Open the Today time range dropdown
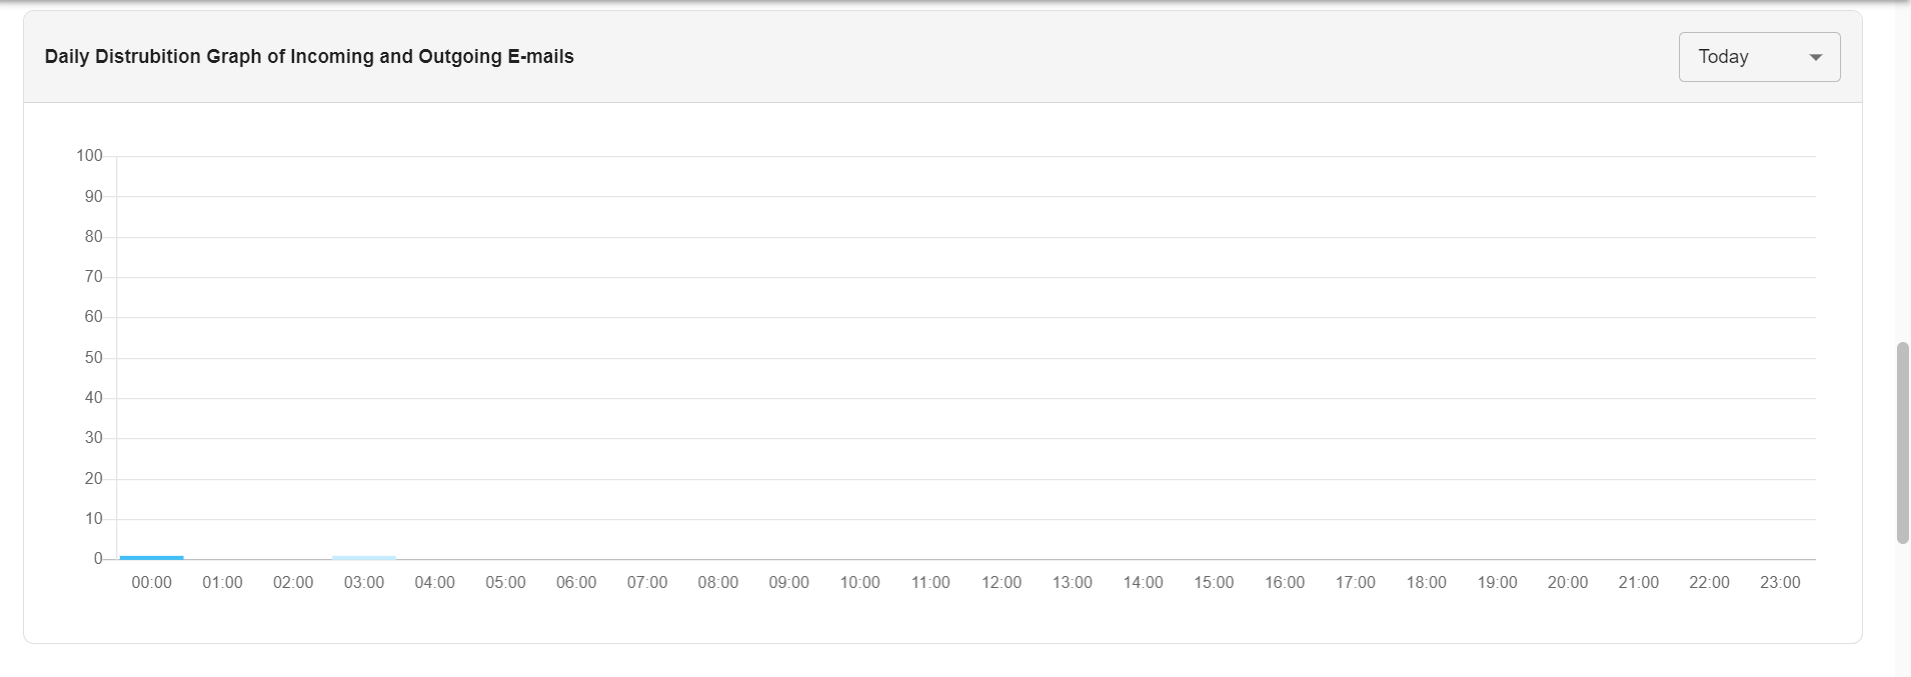This screenshot has height=677, width=1911. (1759, 57)
